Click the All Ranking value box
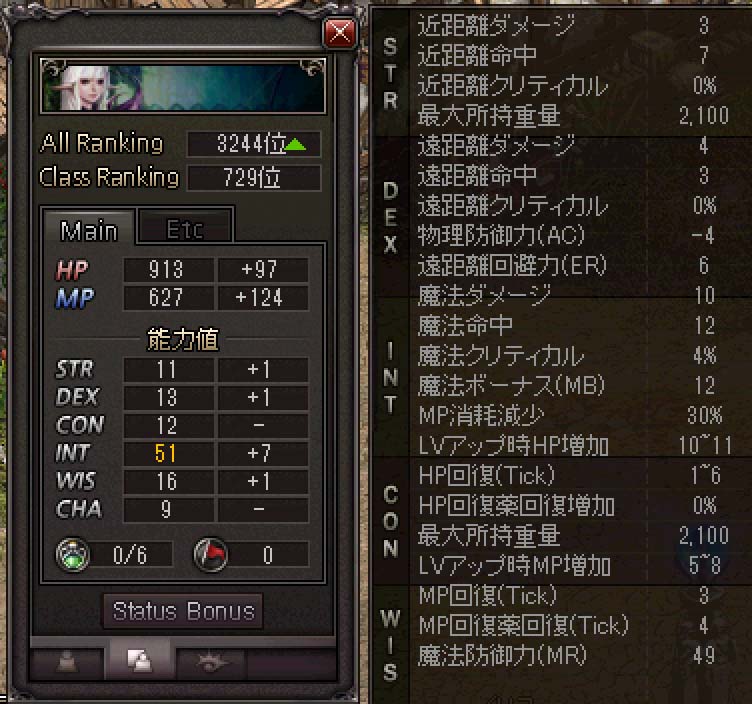This screenshot has height=704, width=752. (254, 144)
